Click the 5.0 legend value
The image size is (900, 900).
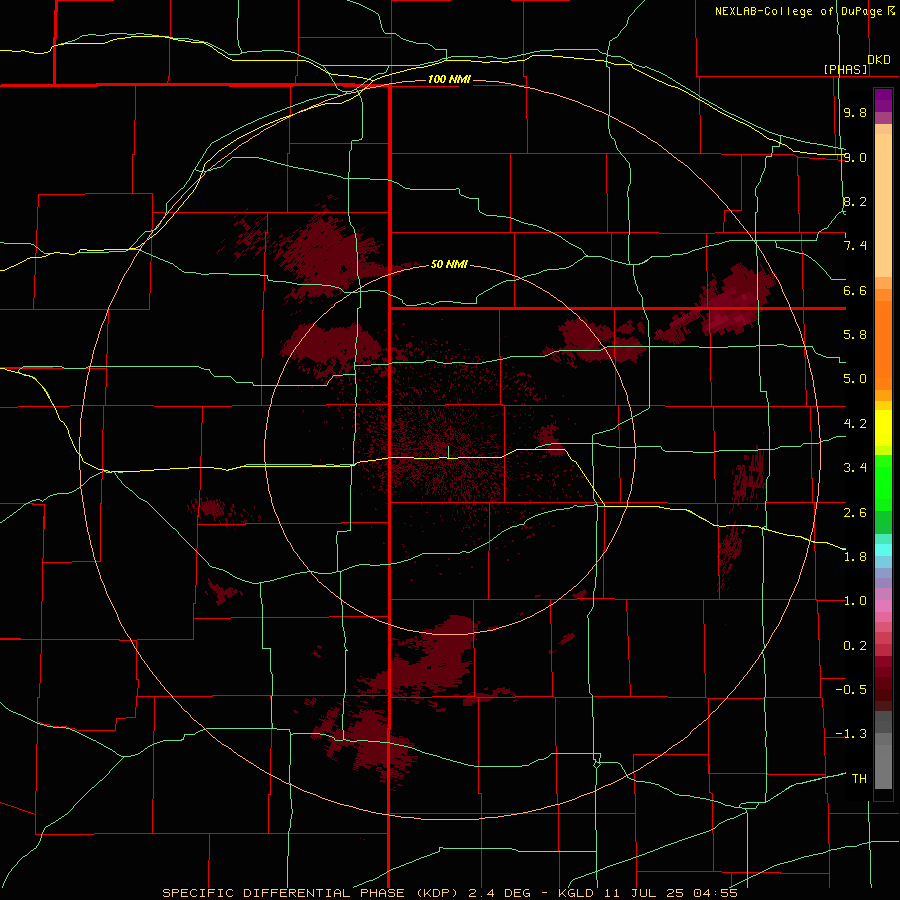coord(855,379)
